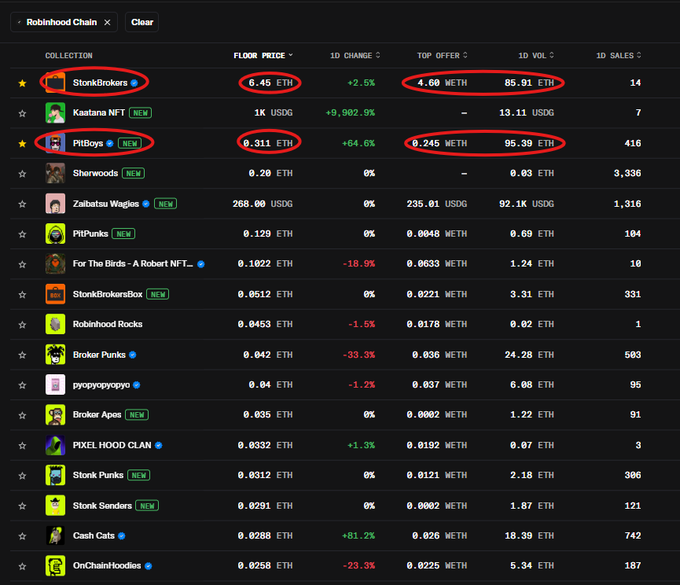Sort by 1D Change column header

click(x=355, y=56)
